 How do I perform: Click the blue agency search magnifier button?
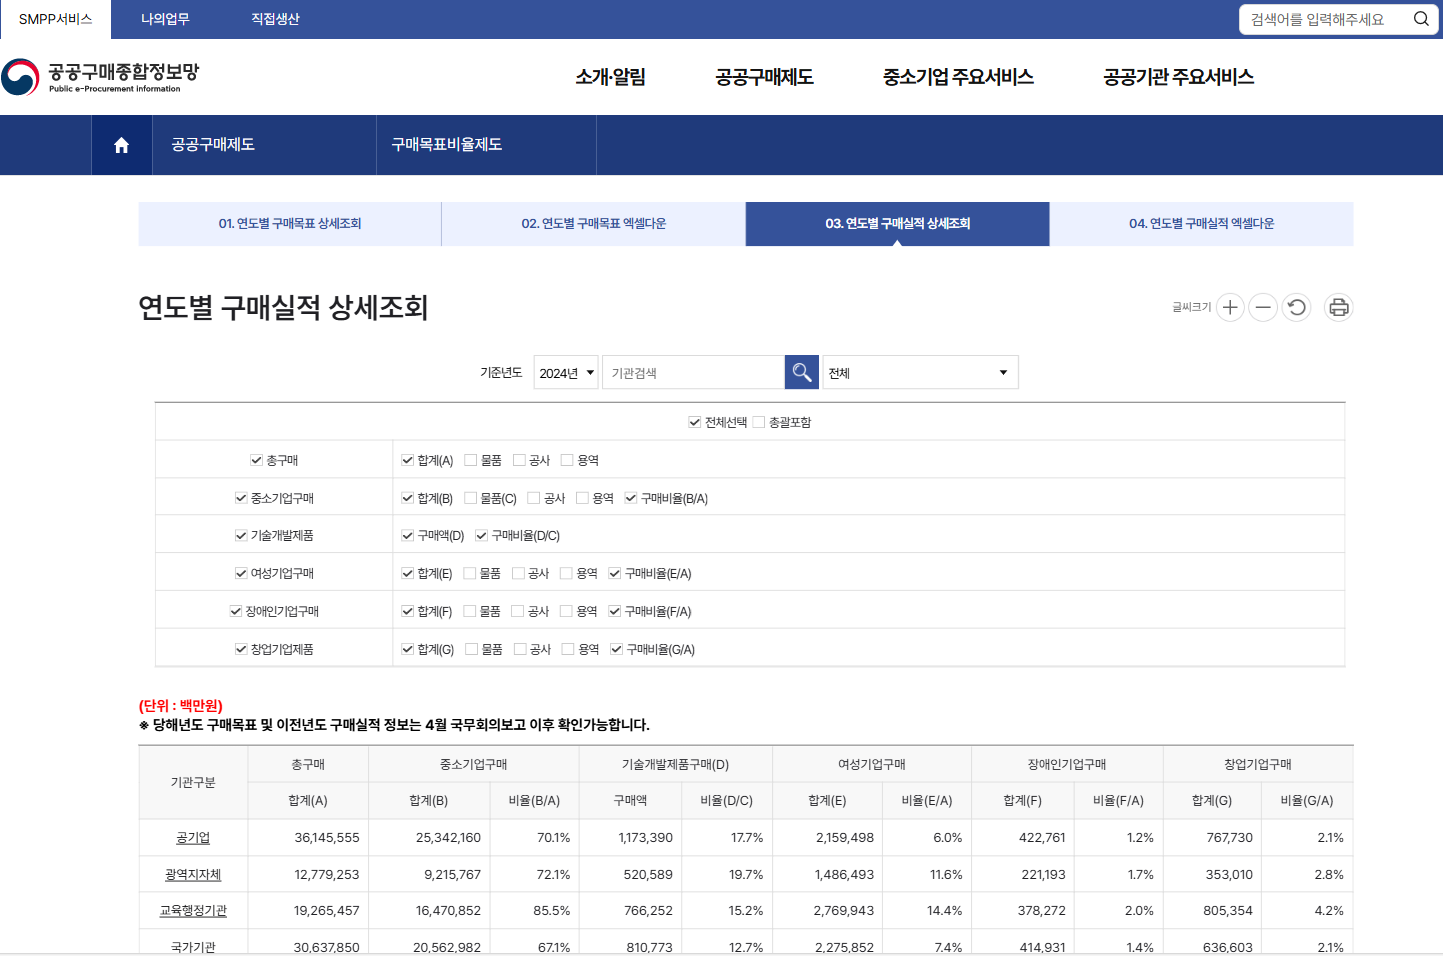point(801,372)
